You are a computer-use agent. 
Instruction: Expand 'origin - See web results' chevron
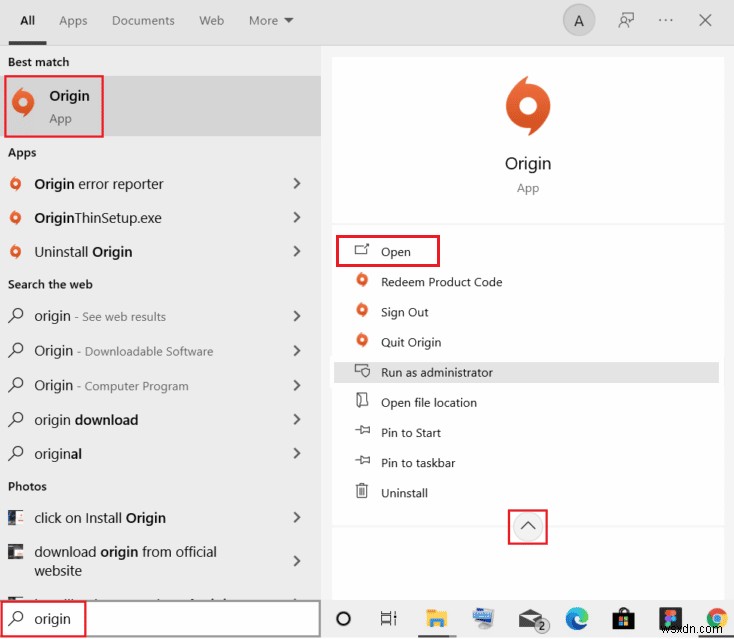(297, 316)
